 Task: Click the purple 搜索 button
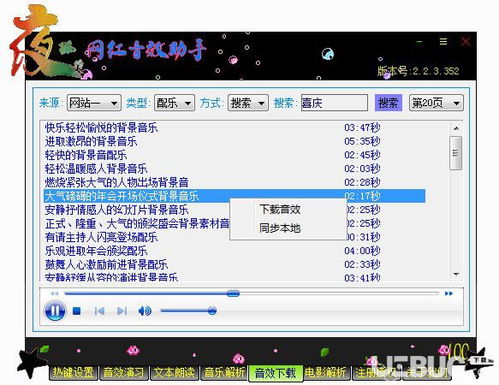click(x=388, y=103)
